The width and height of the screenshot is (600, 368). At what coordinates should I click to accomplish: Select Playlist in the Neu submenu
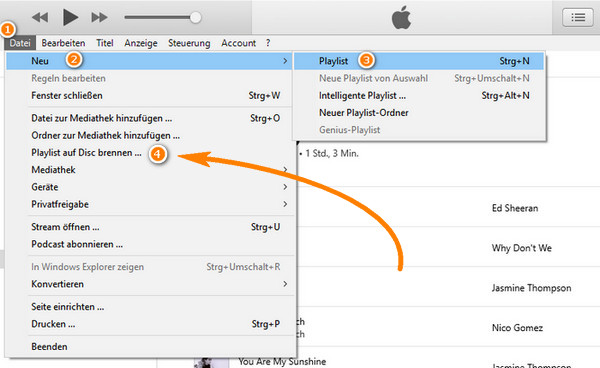coord(419,61)
